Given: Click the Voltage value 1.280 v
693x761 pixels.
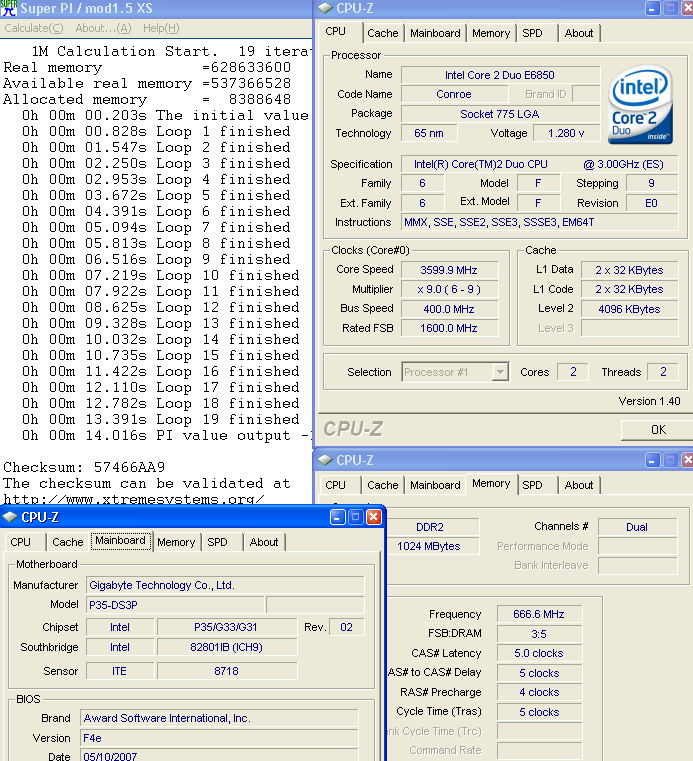Looking at the screenshot, I should pyautogui.click(x=566, y=133).
